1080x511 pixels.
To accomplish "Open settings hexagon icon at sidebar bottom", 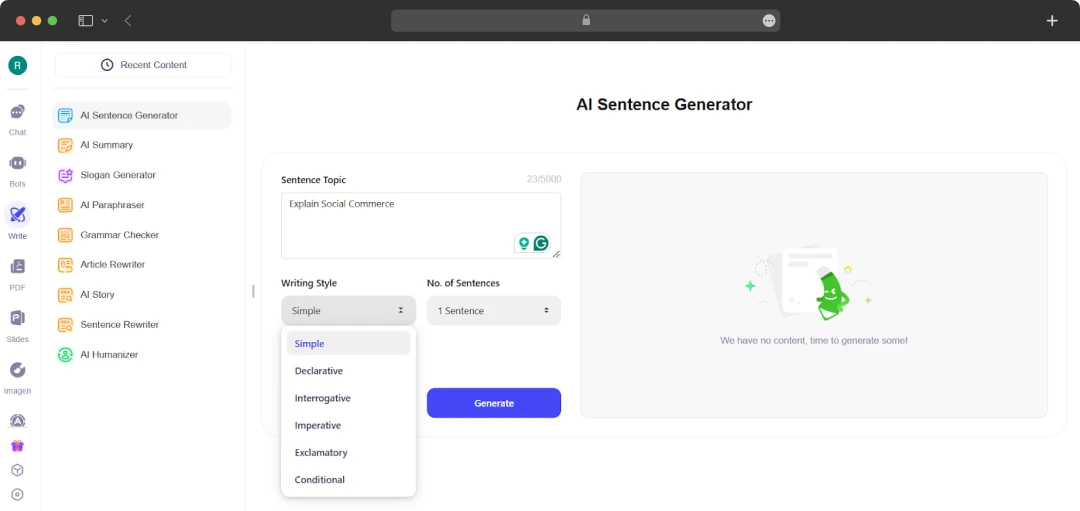I will [x=18, y=494].
